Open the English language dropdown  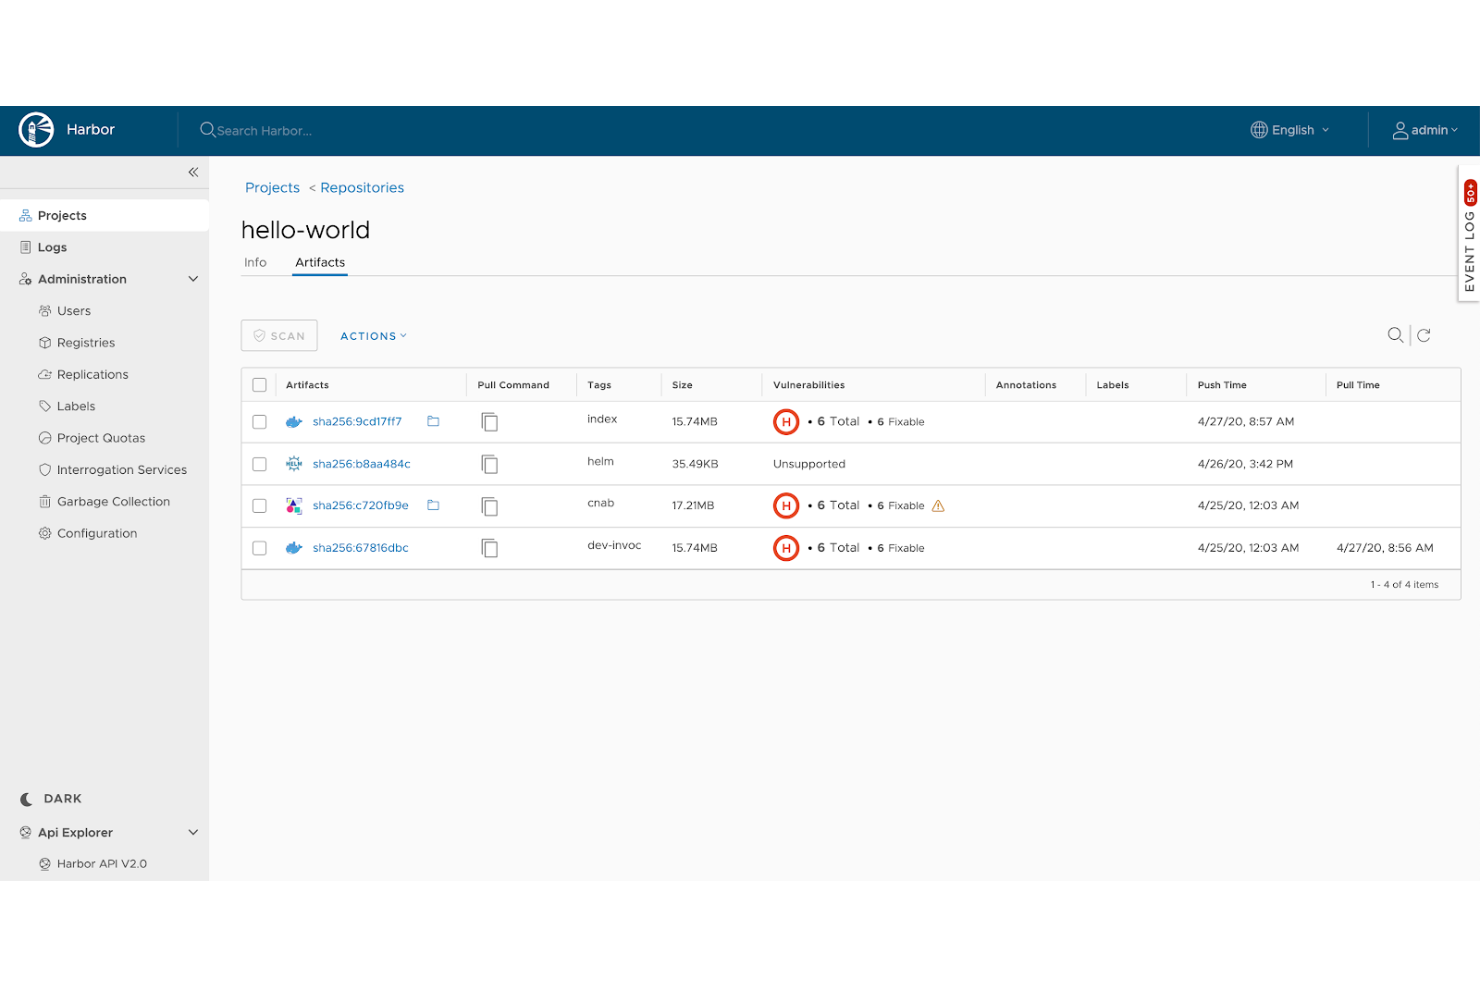tap(1290, 130)
